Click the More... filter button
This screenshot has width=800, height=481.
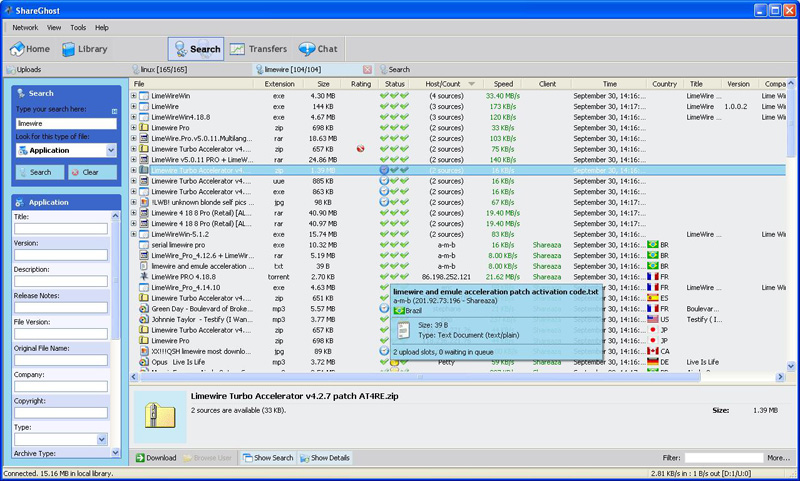point(779,458)
